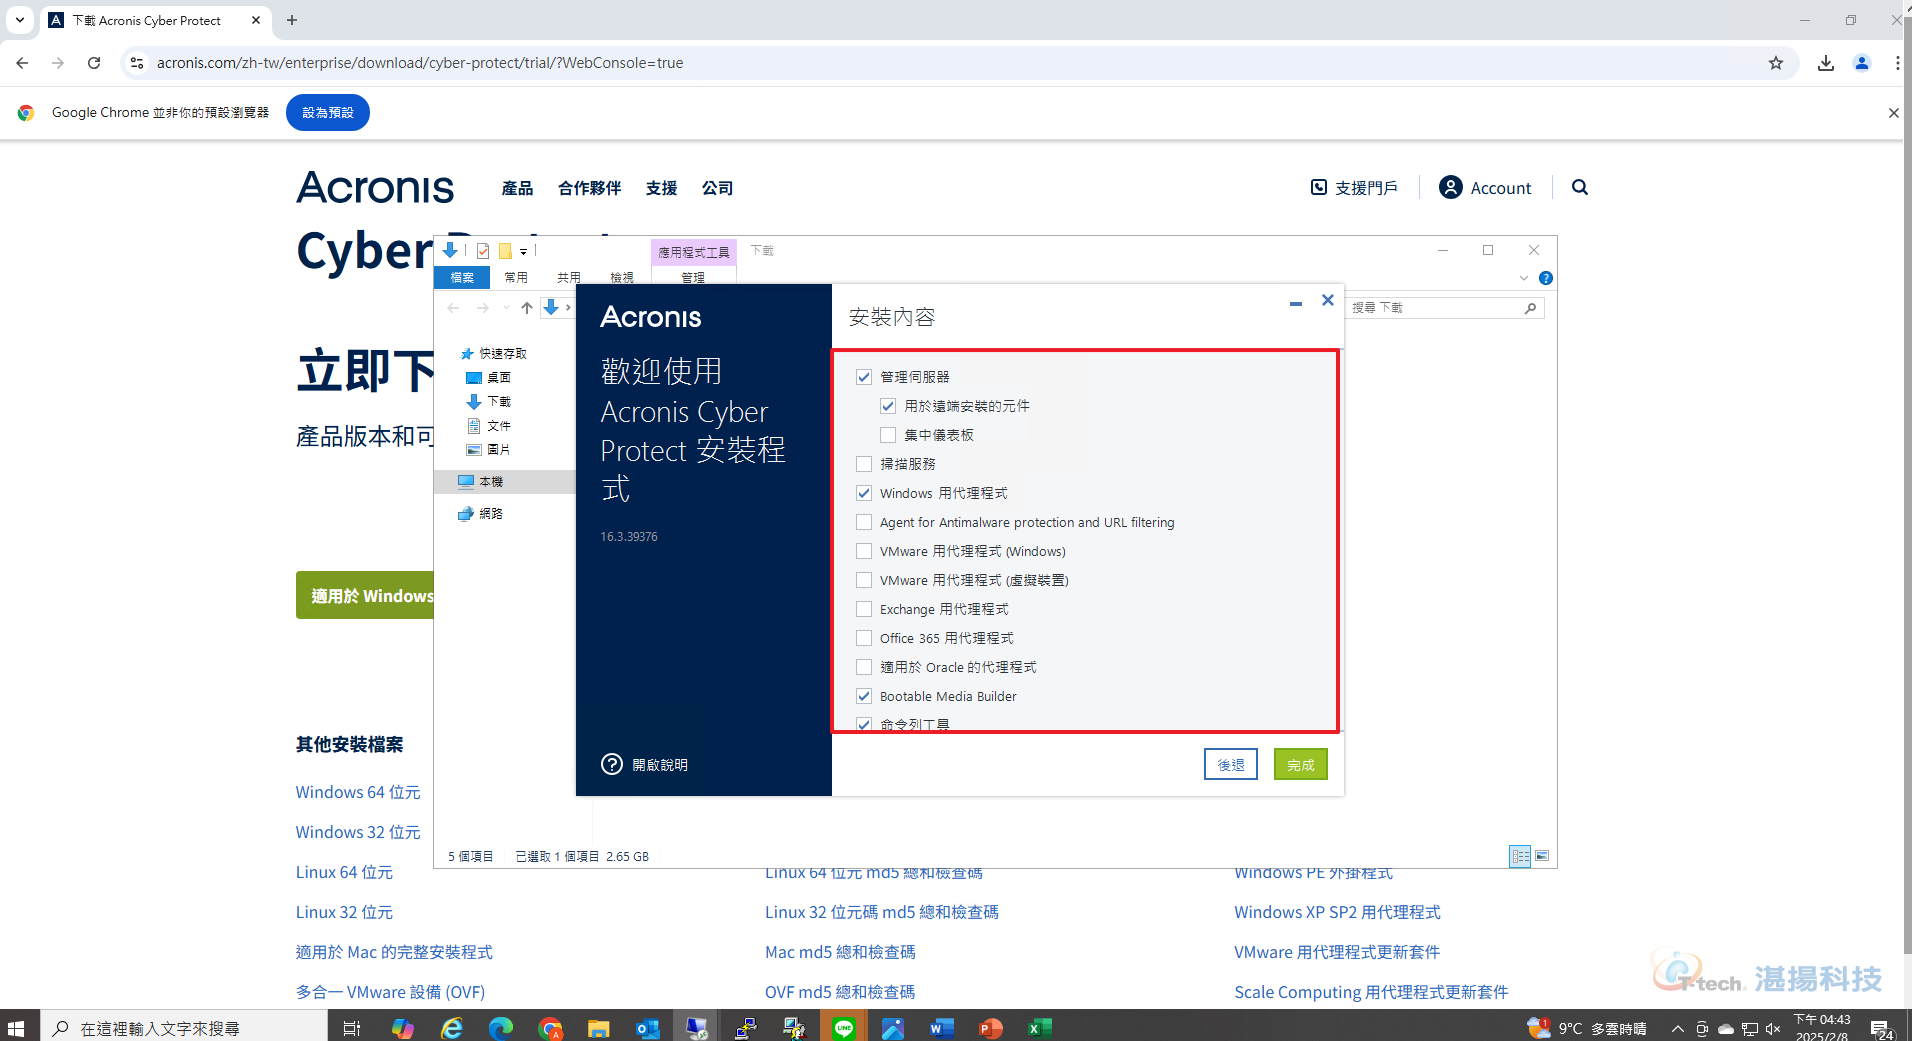
Task: Click inside the 搜尋 下載 search box
Action: 1435,308
